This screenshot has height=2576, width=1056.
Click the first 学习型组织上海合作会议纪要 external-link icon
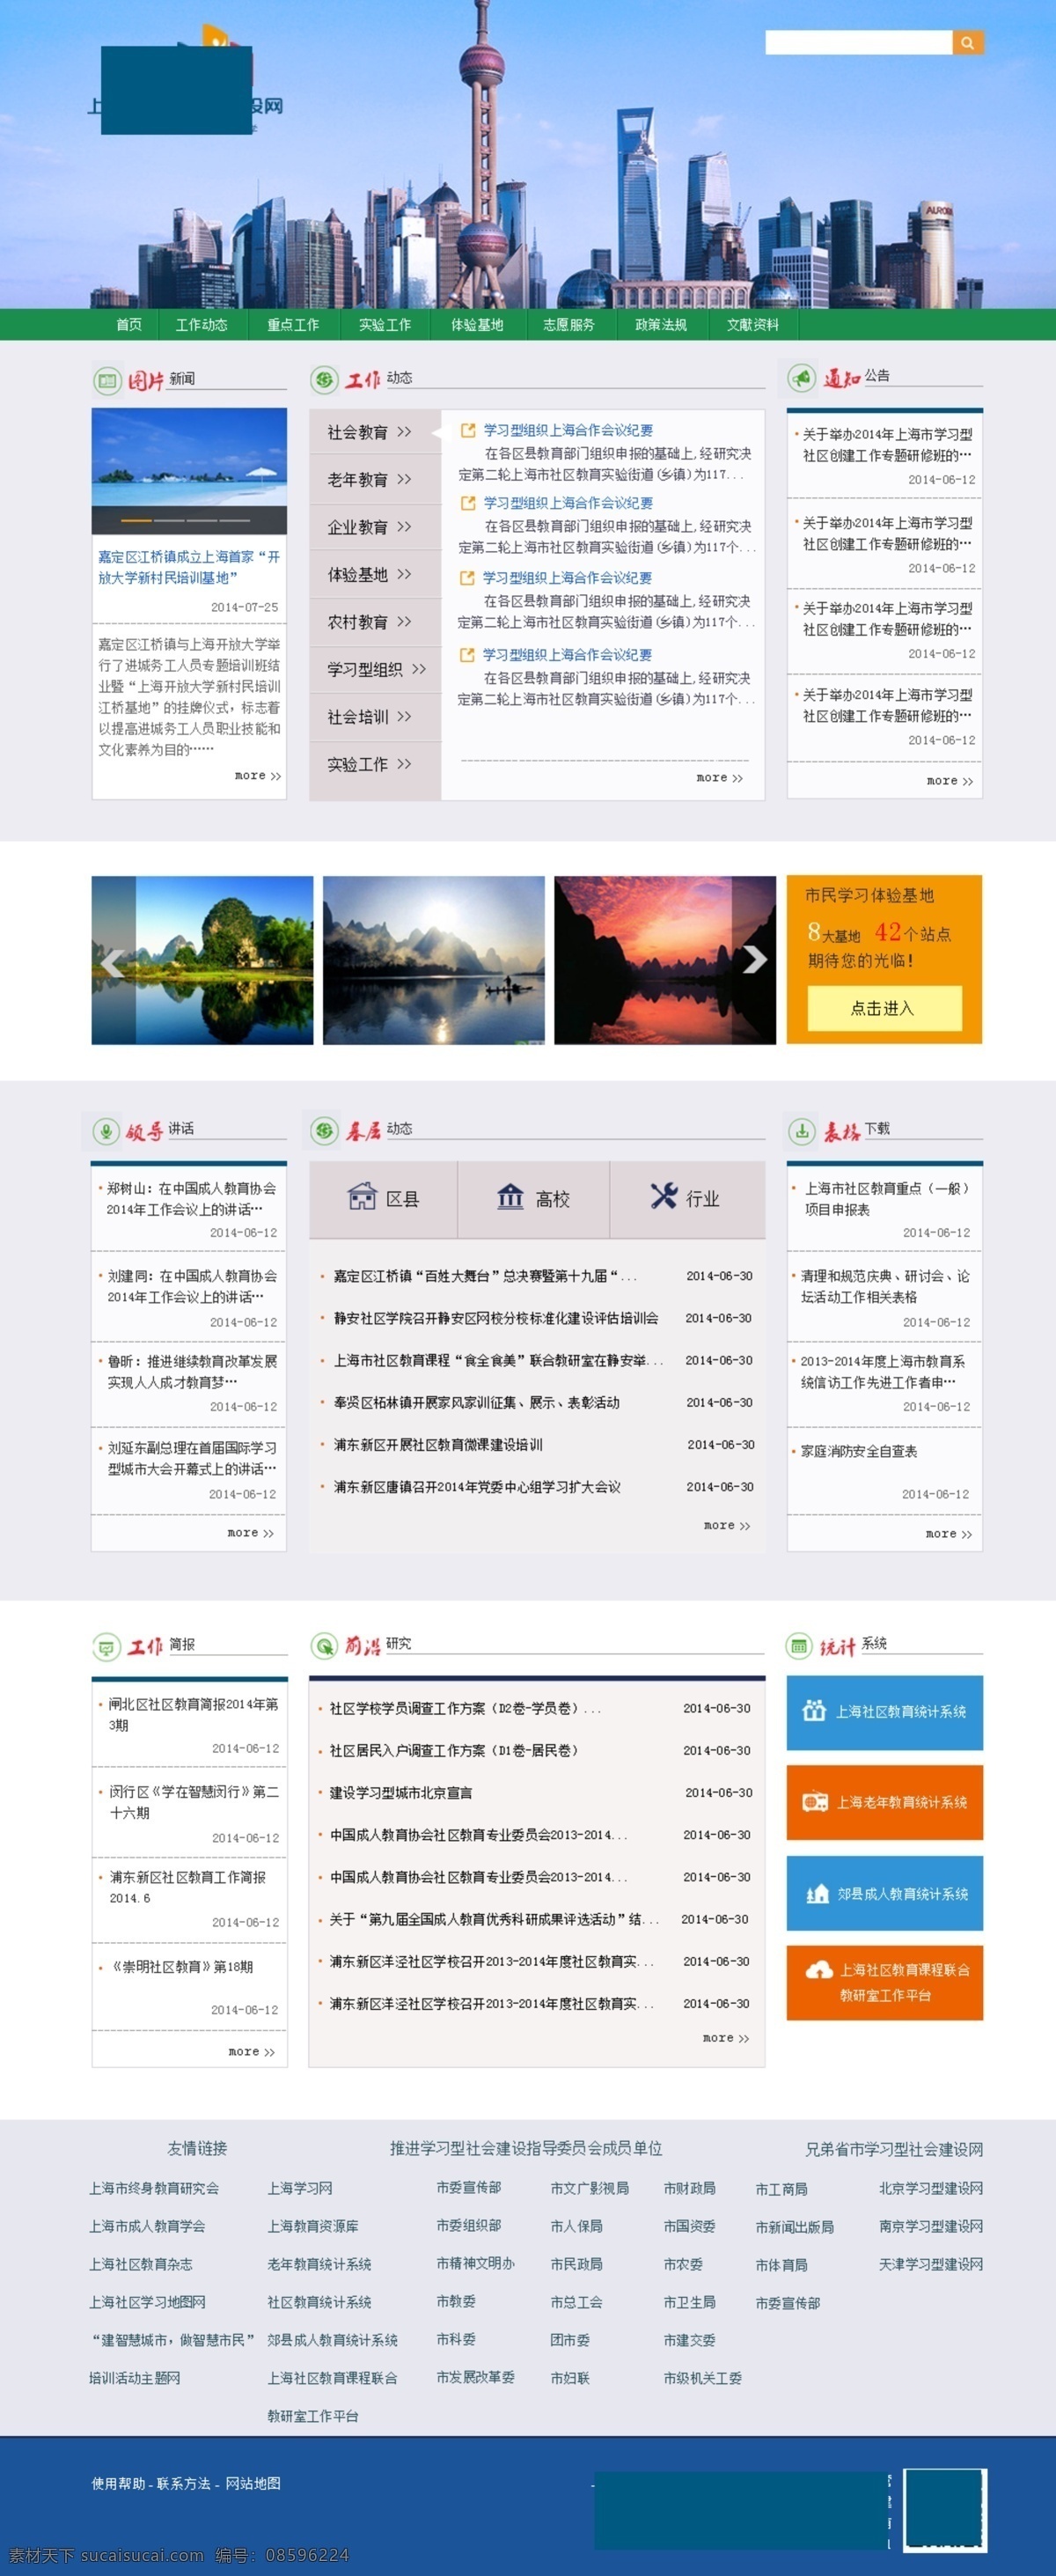(467, 430)
